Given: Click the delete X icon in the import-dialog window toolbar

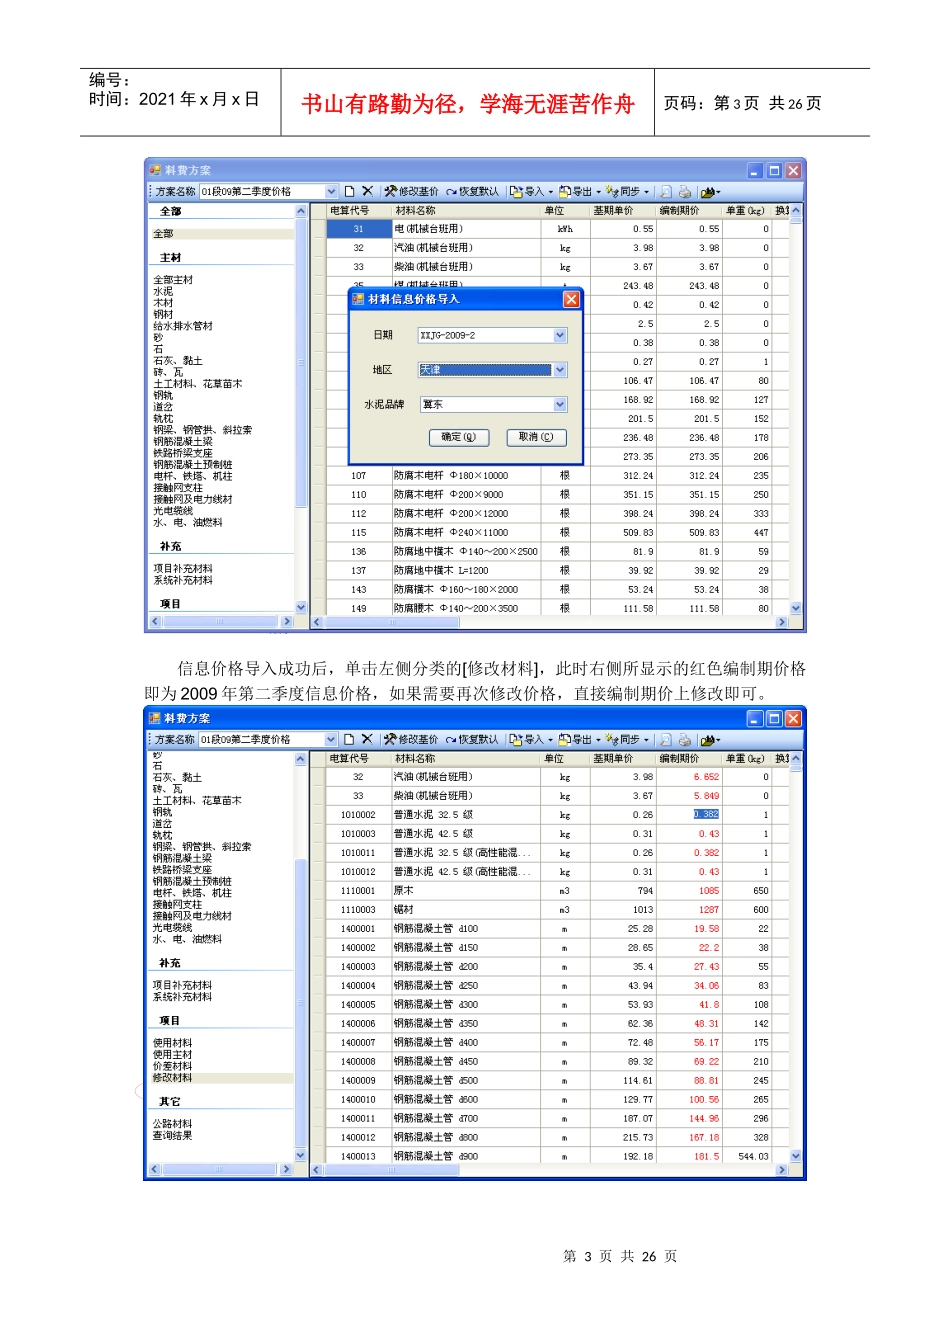Looking at the screenshot, I should [x=367, y=191].
